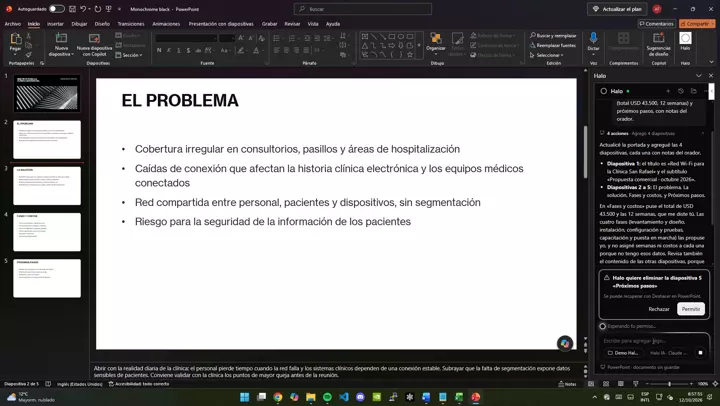
Task: Click the Halo history clock icon
Action: coord(681,91)
